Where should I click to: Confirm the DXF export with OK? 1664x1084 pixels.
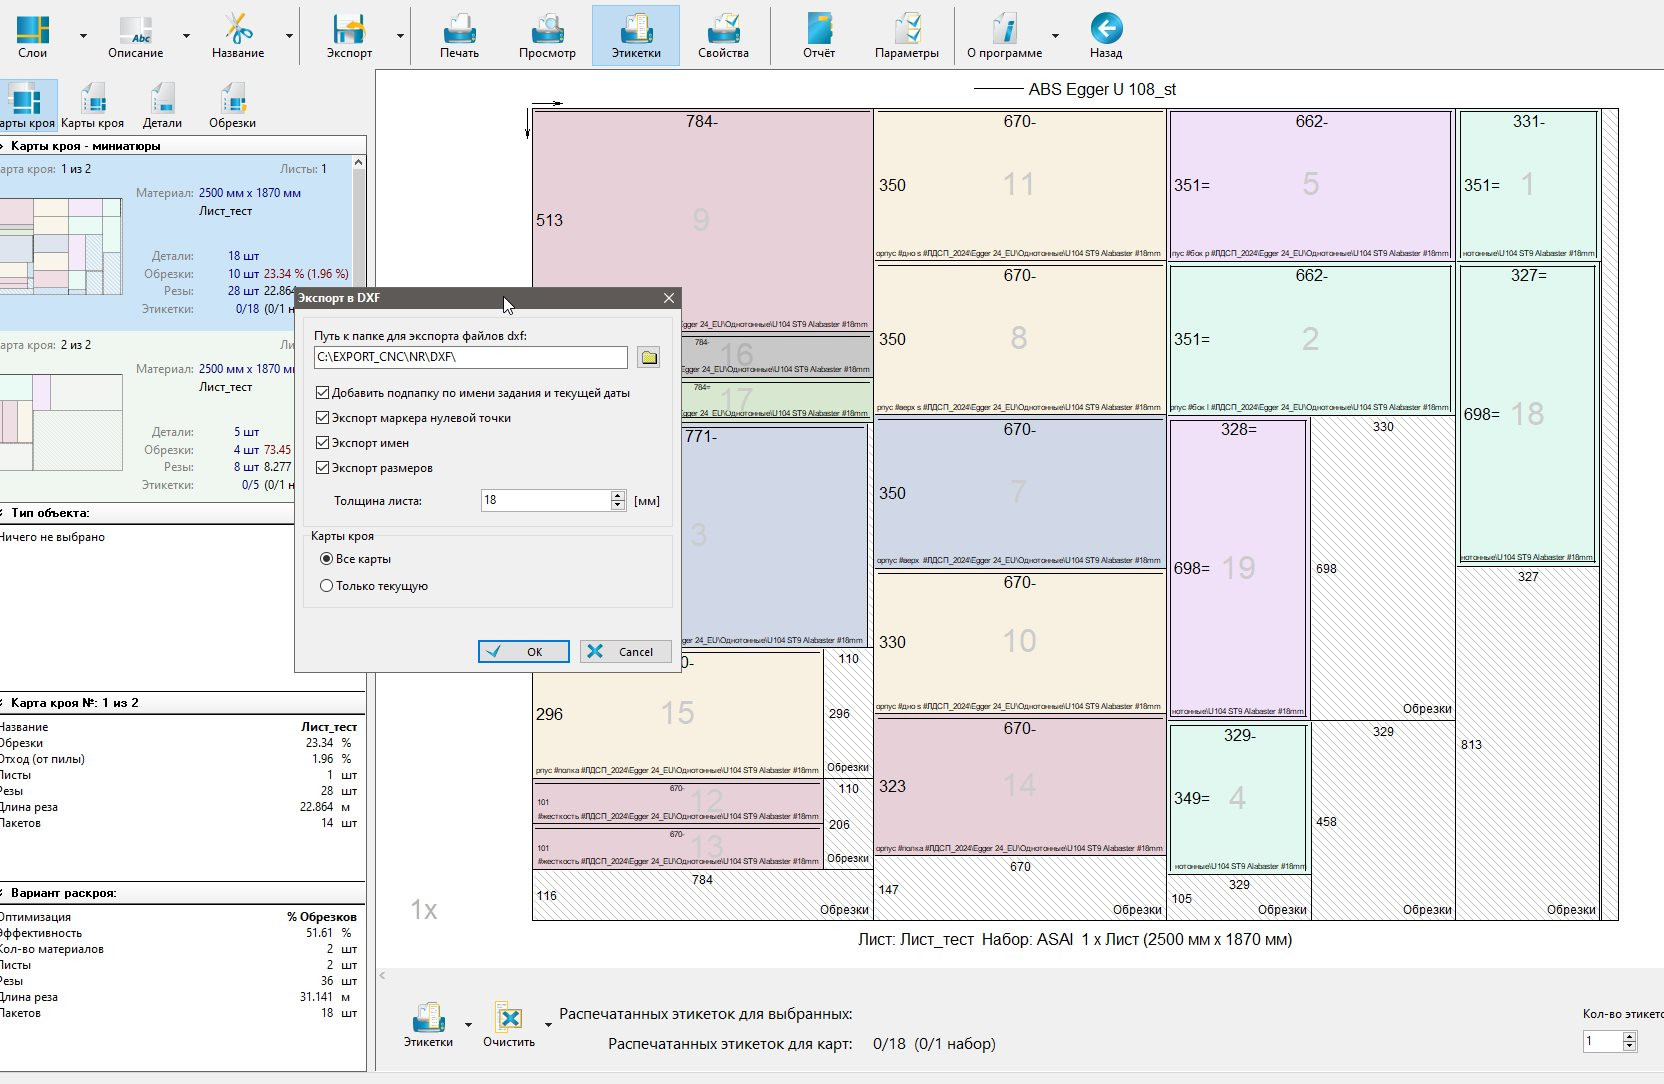click(524, 652)
